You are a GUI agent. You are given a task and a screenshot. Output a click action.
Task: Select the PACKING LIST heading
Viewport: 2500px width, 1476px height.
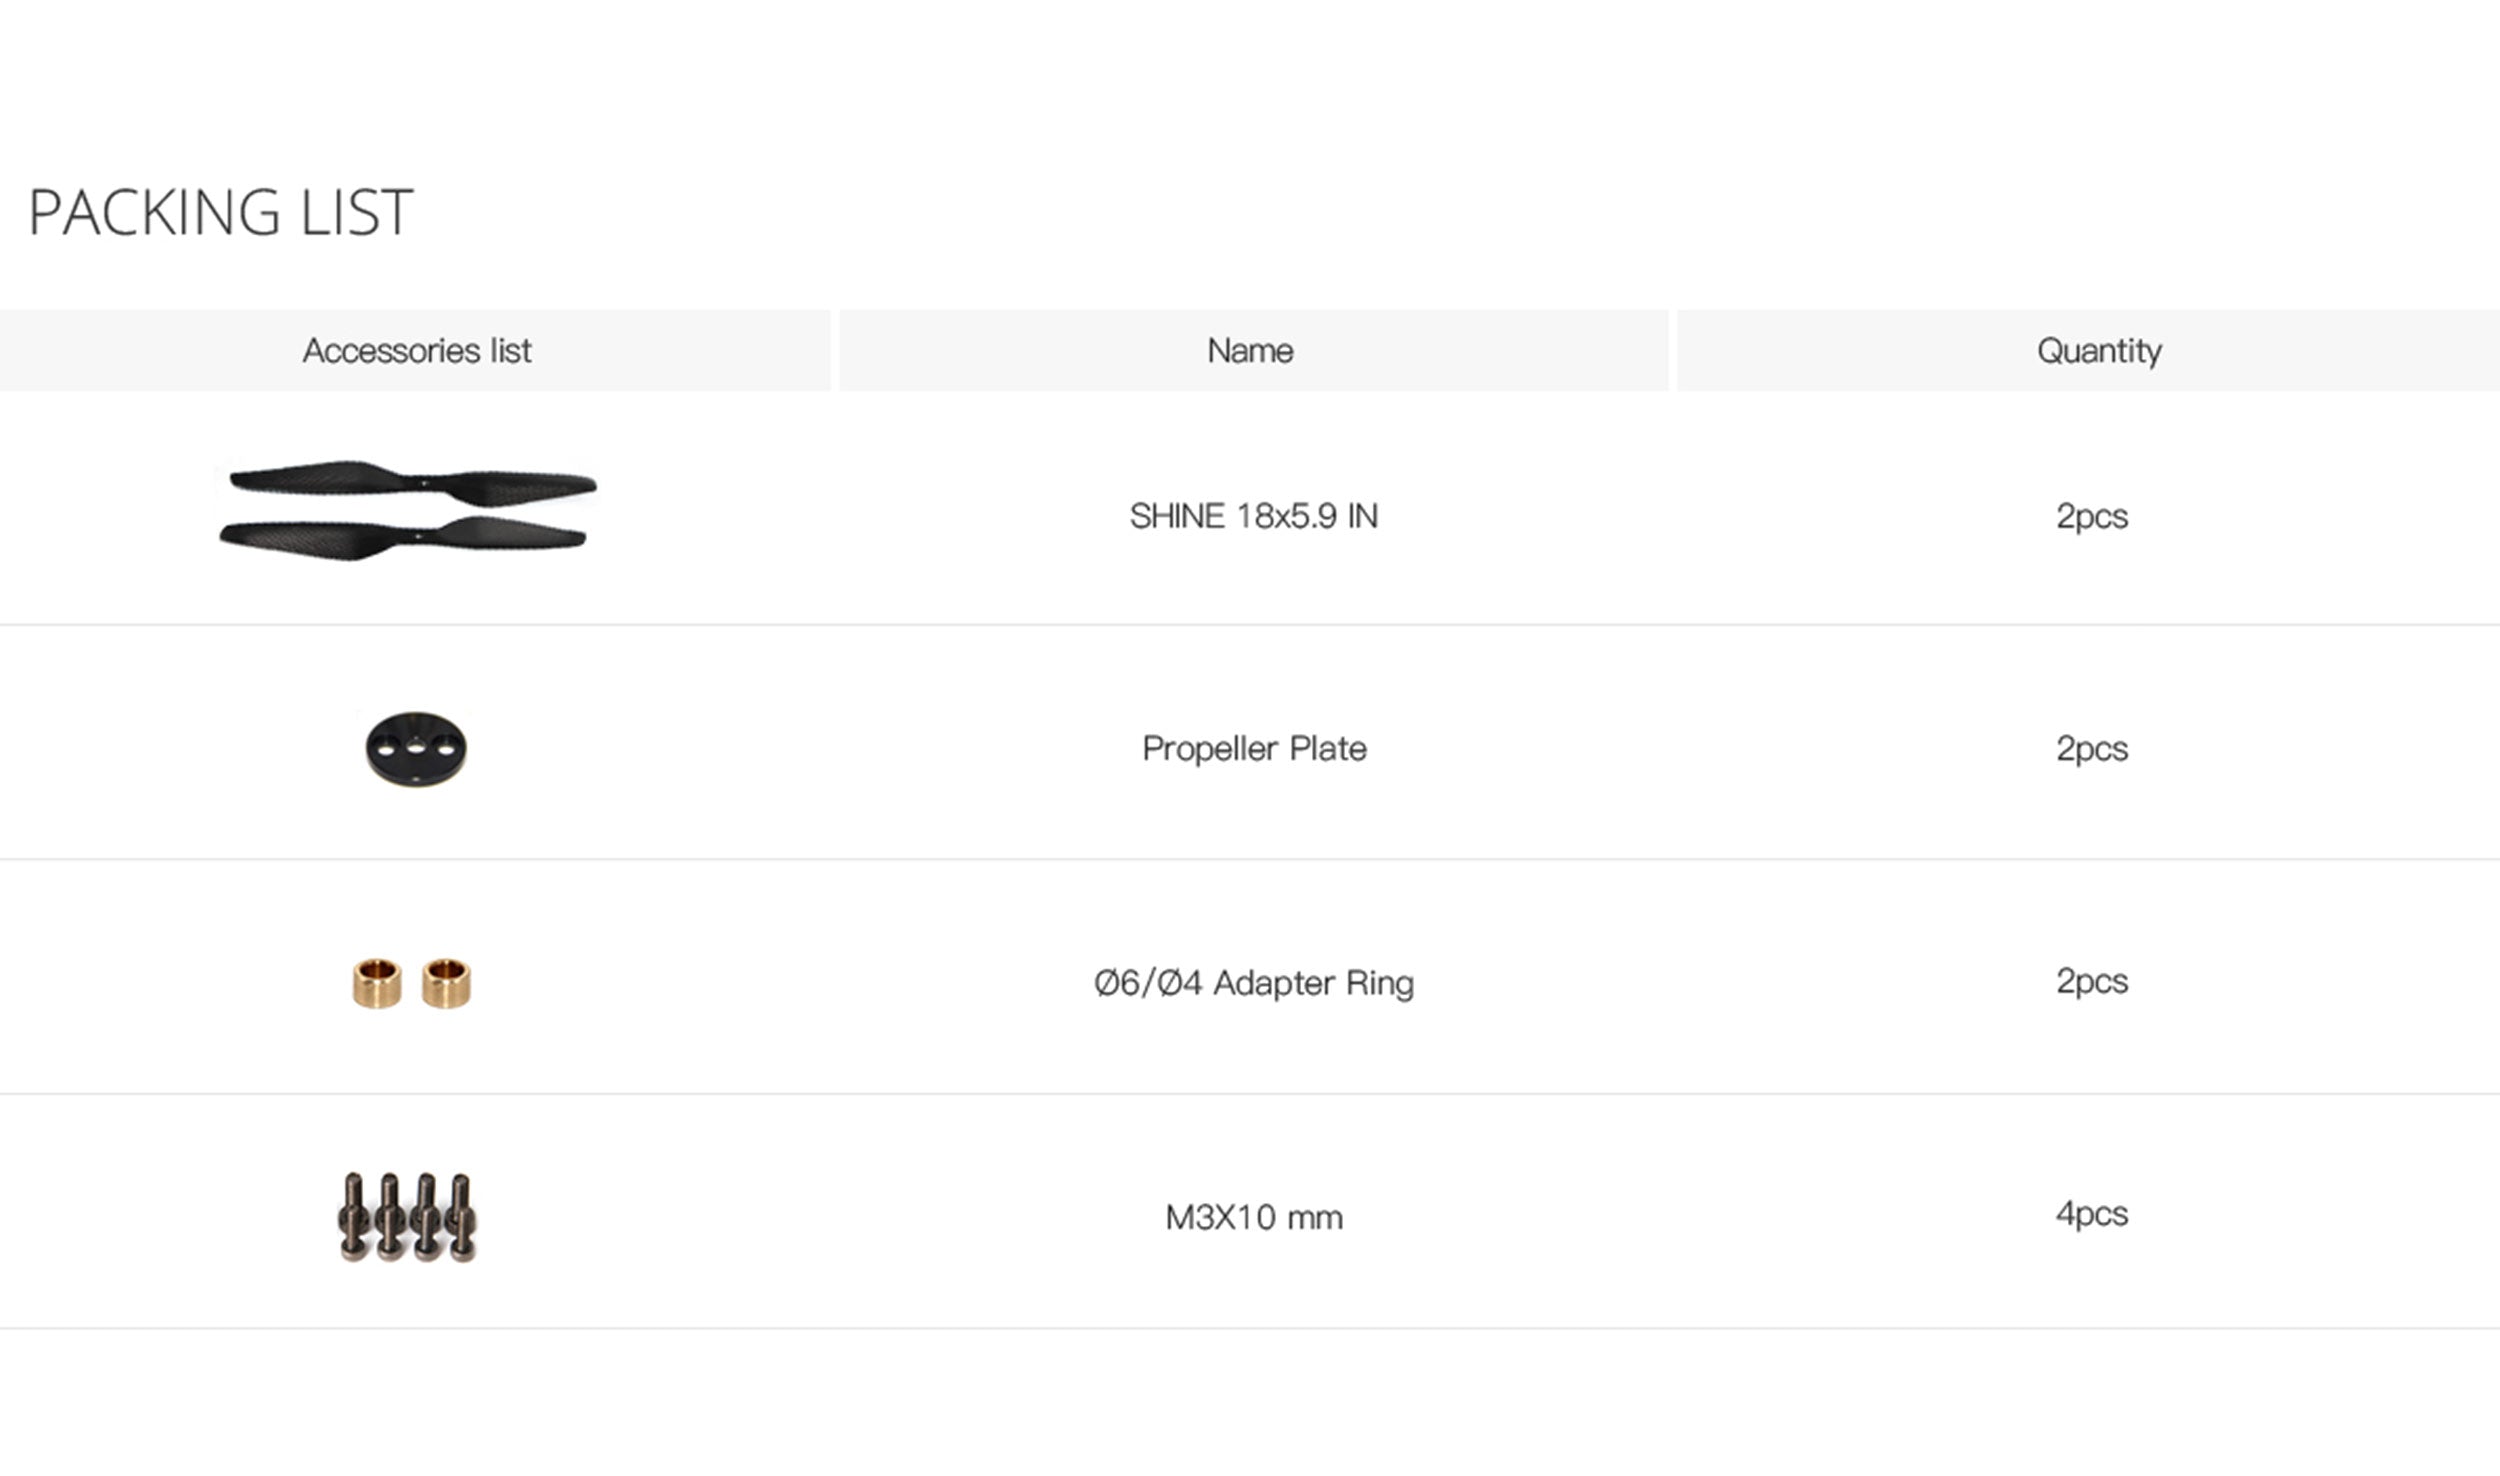[x=221, y=212]
